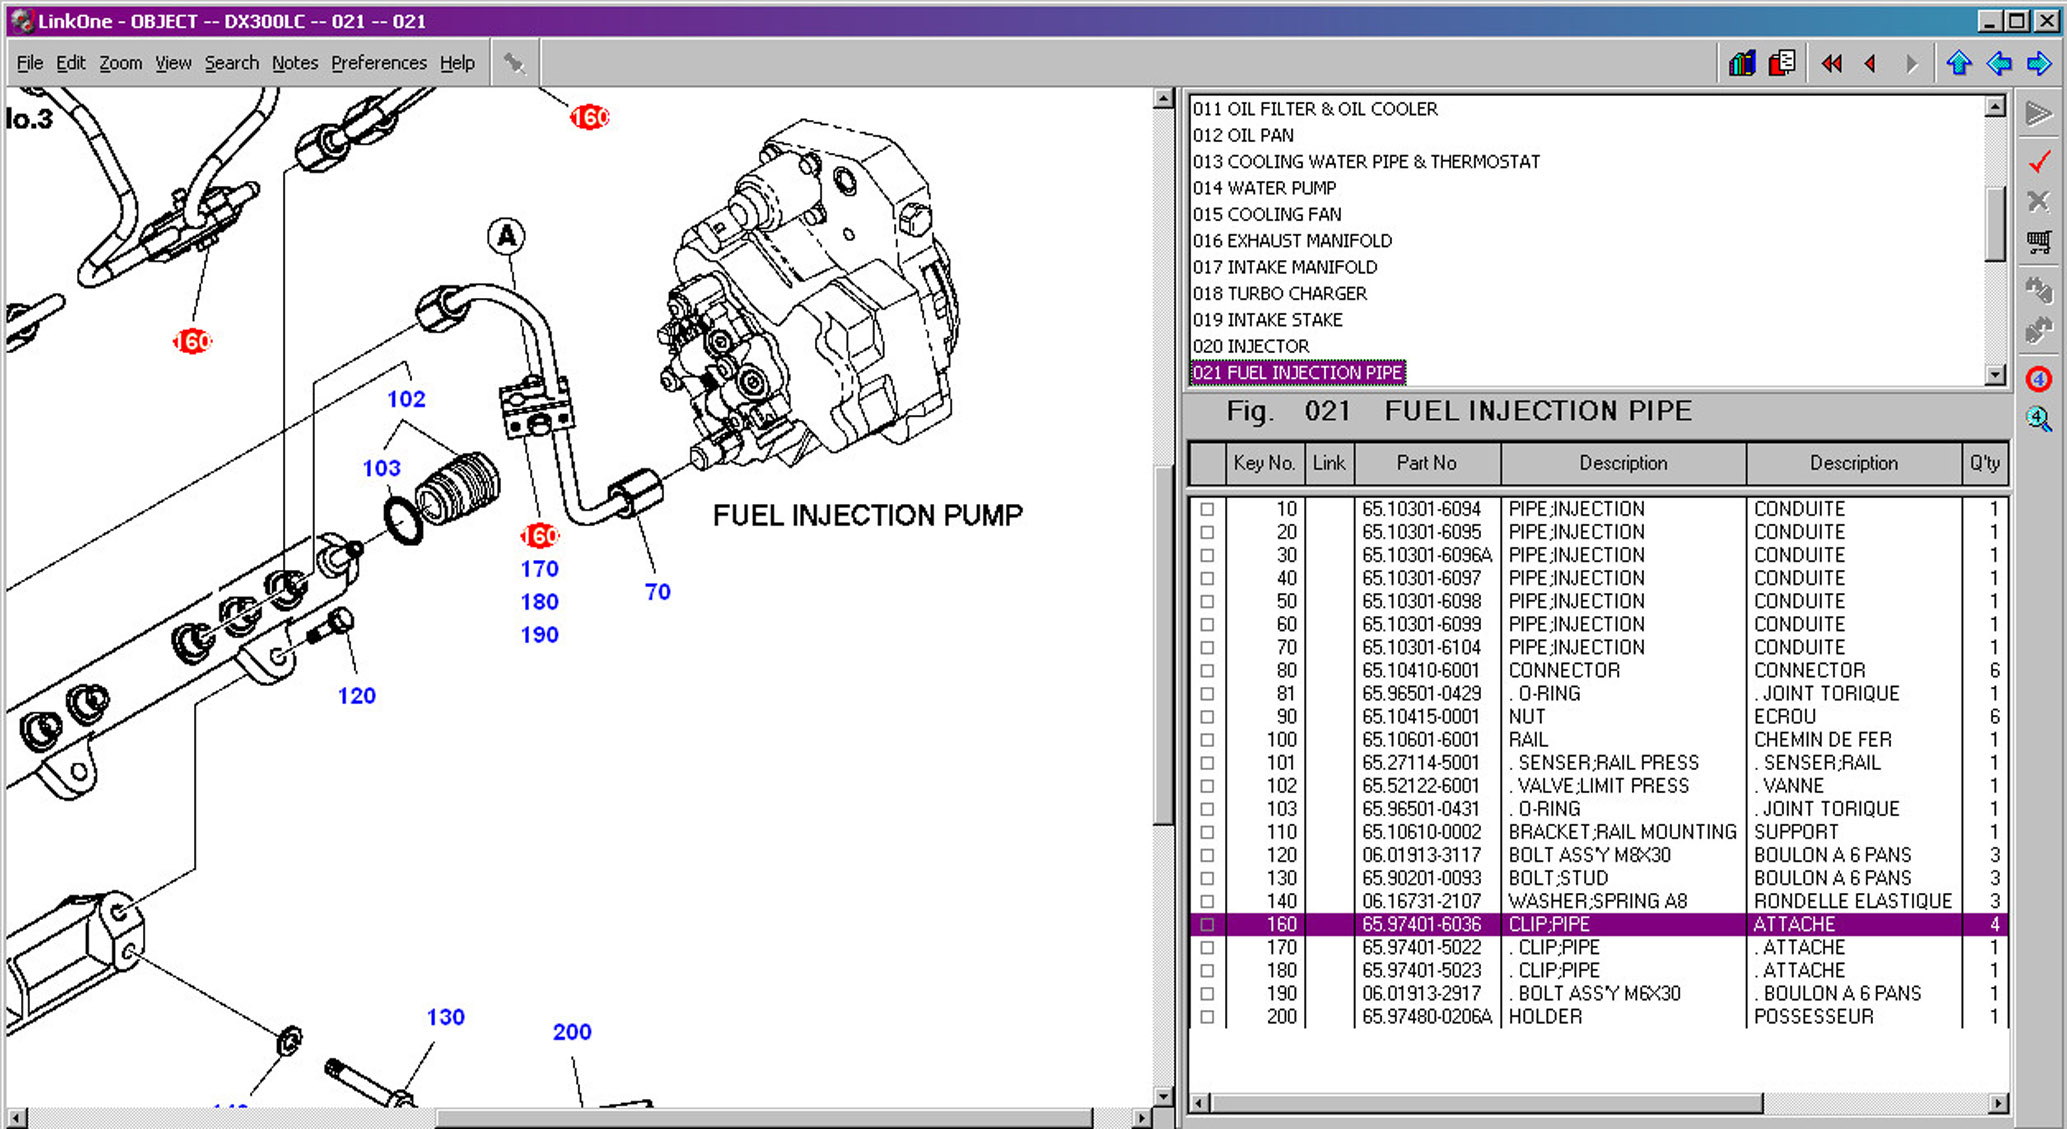Image resolution: width=2067 pixels, height=1129 pixels.
Task: Select 018 TURBO CHARGER in chapter list
Action: coord(1279,293)
